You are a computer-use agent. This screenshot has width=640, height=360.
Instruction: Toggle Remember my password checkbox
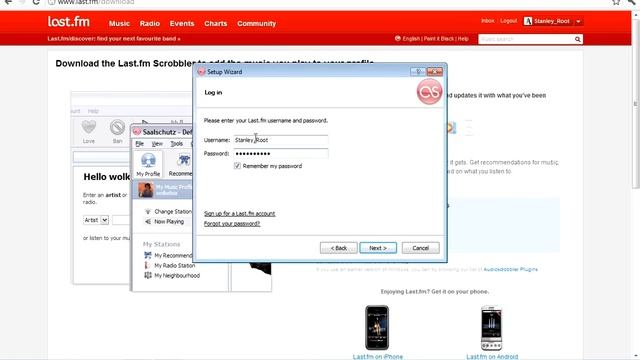pos(237,166)
